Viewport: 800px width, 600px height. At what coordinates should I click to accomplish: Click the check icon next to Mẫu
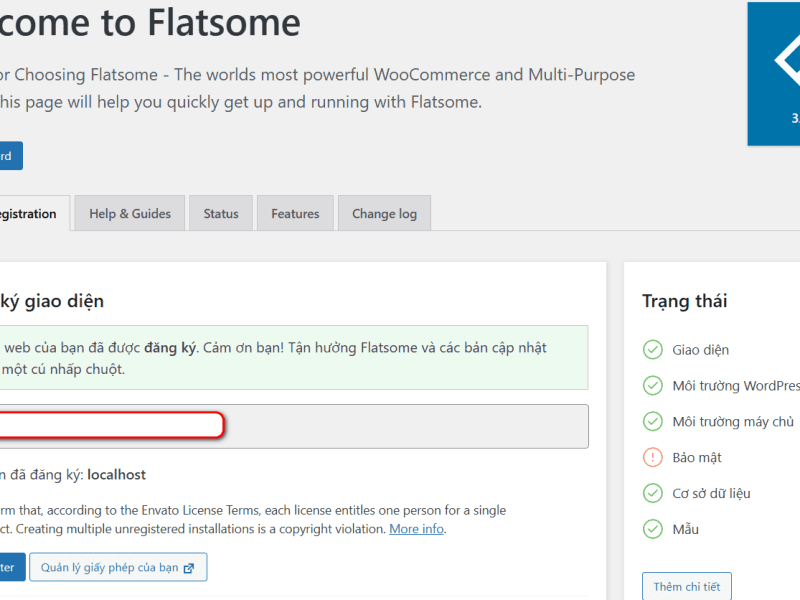coord(653,529)
